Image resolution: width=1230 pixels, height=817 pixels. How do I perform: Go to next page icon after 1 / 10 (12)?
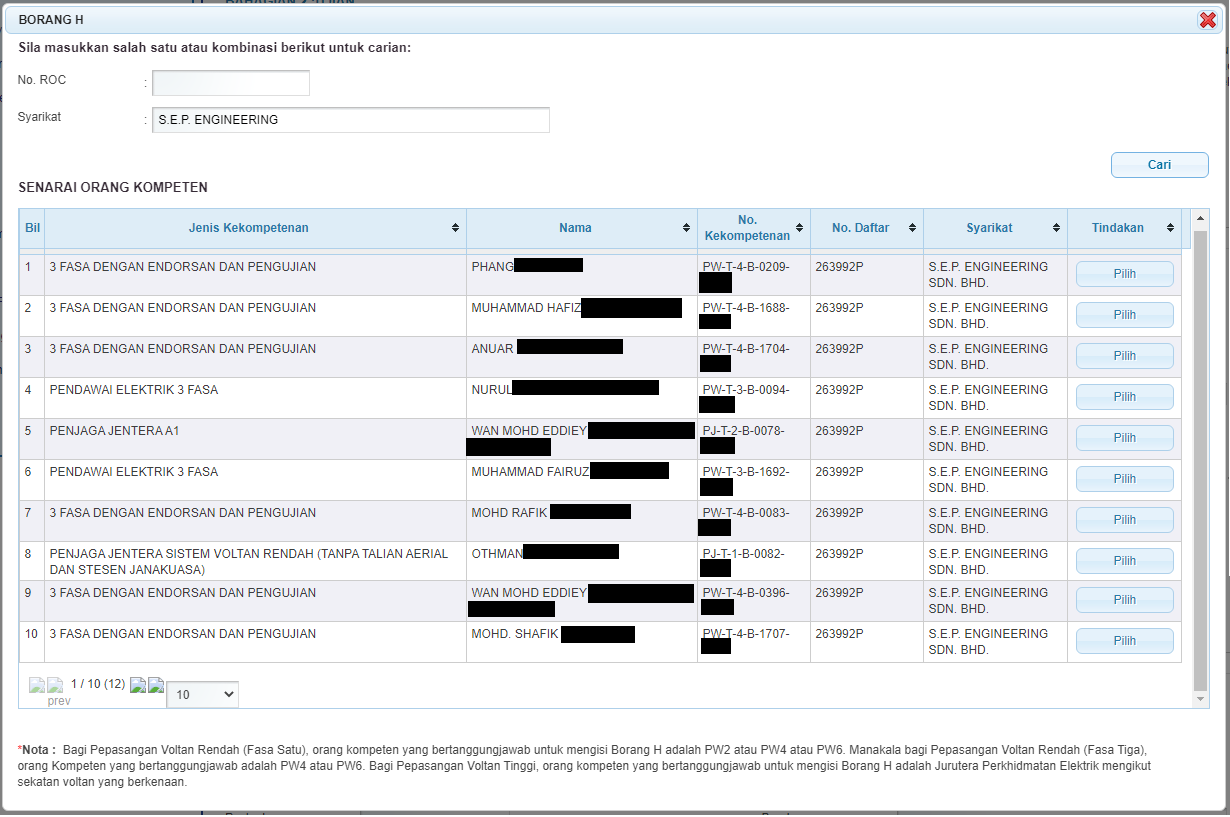[x=138, y=686]
